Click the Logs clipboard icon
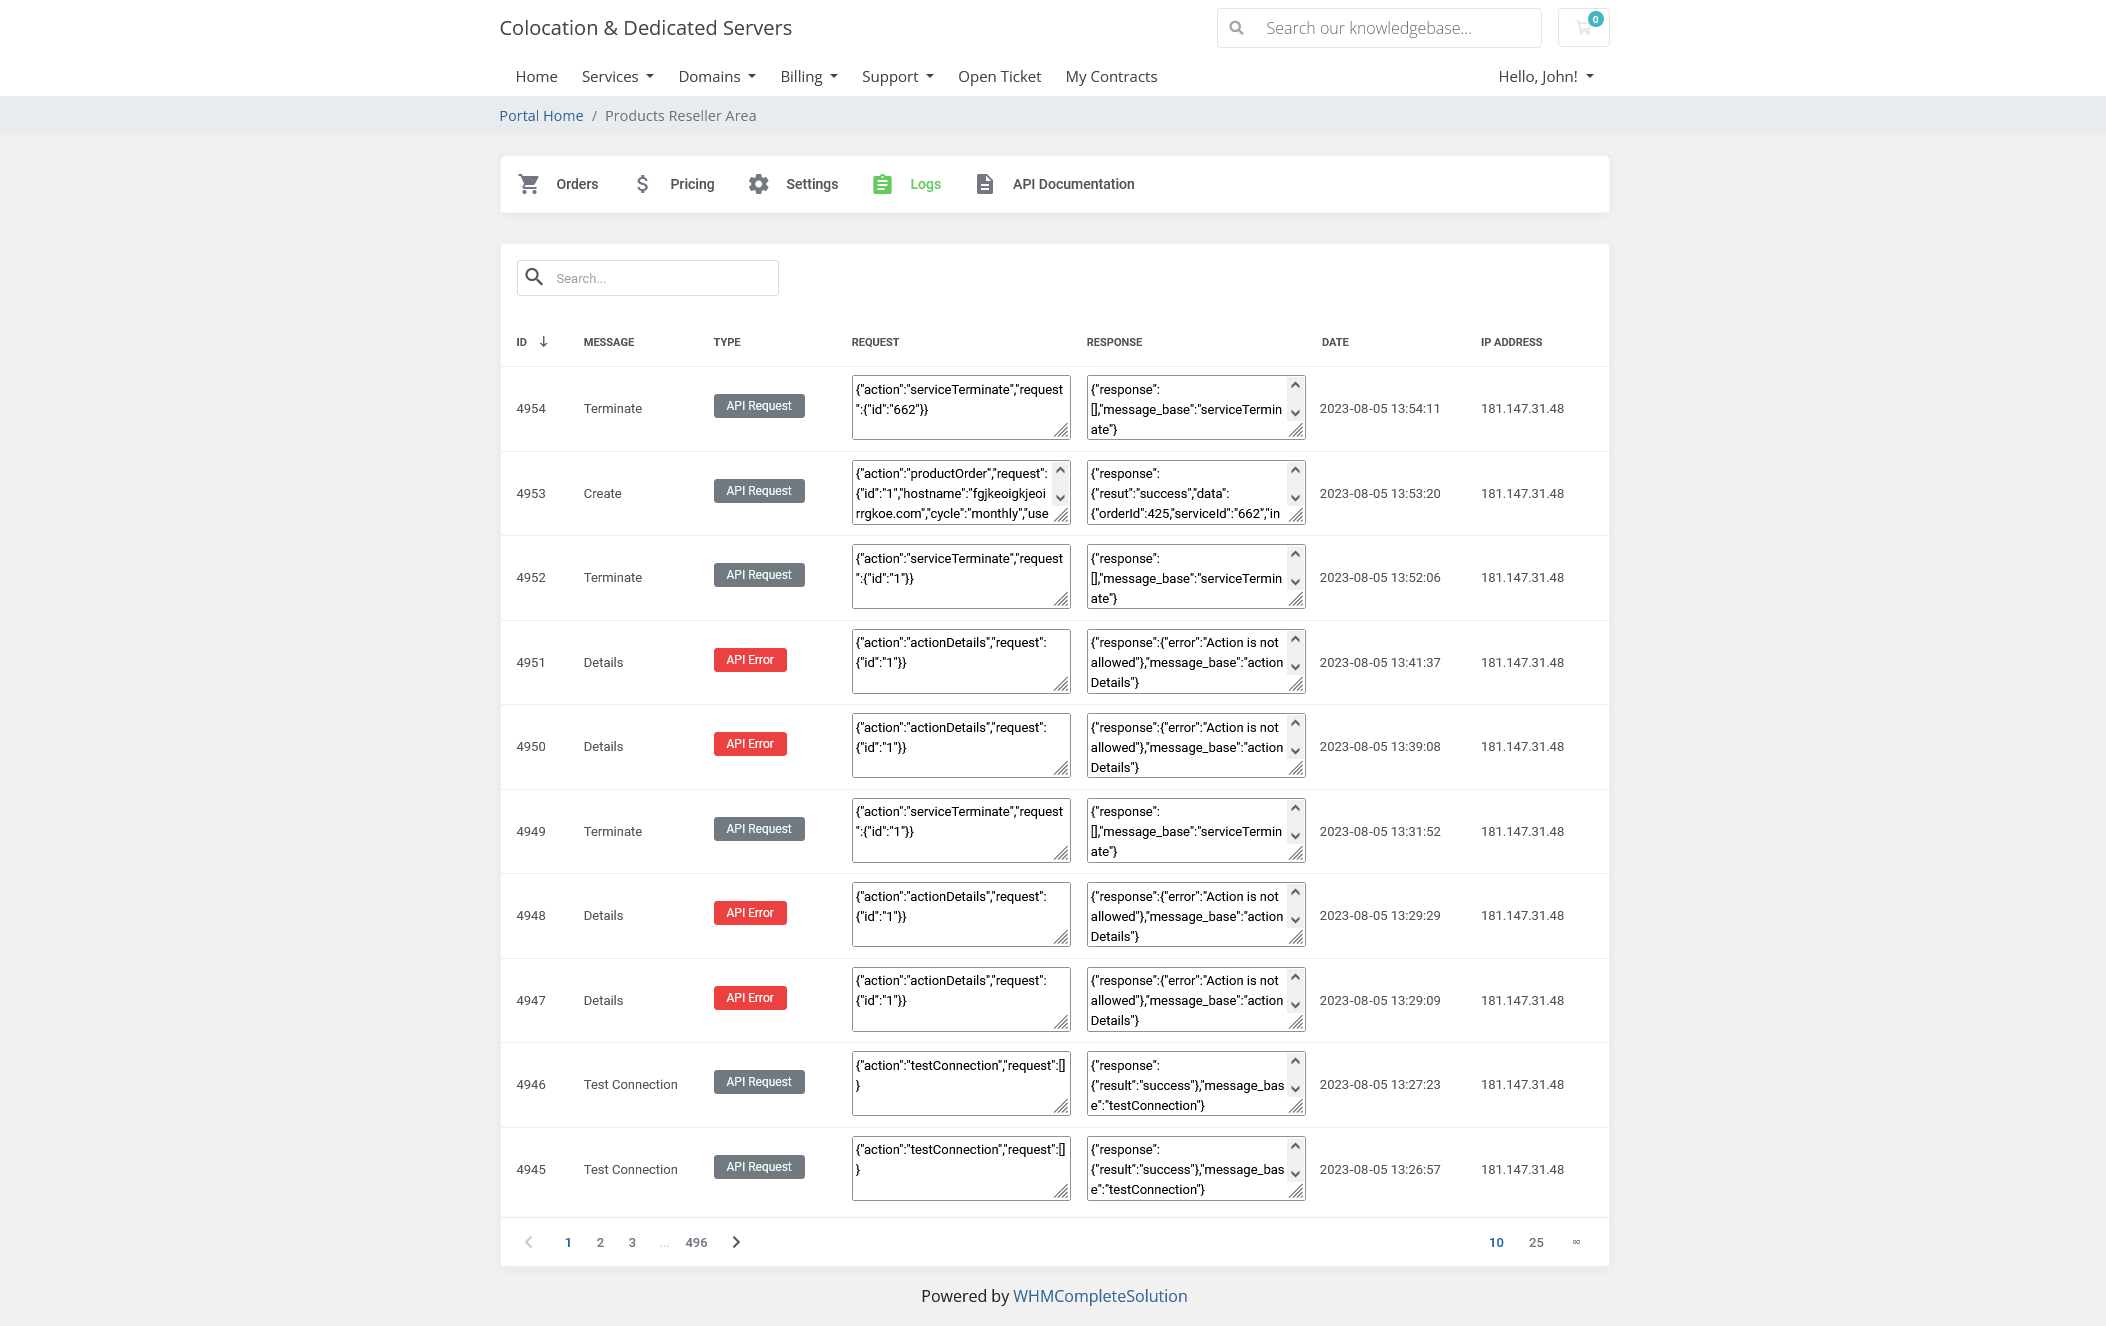 coord(883,183)
